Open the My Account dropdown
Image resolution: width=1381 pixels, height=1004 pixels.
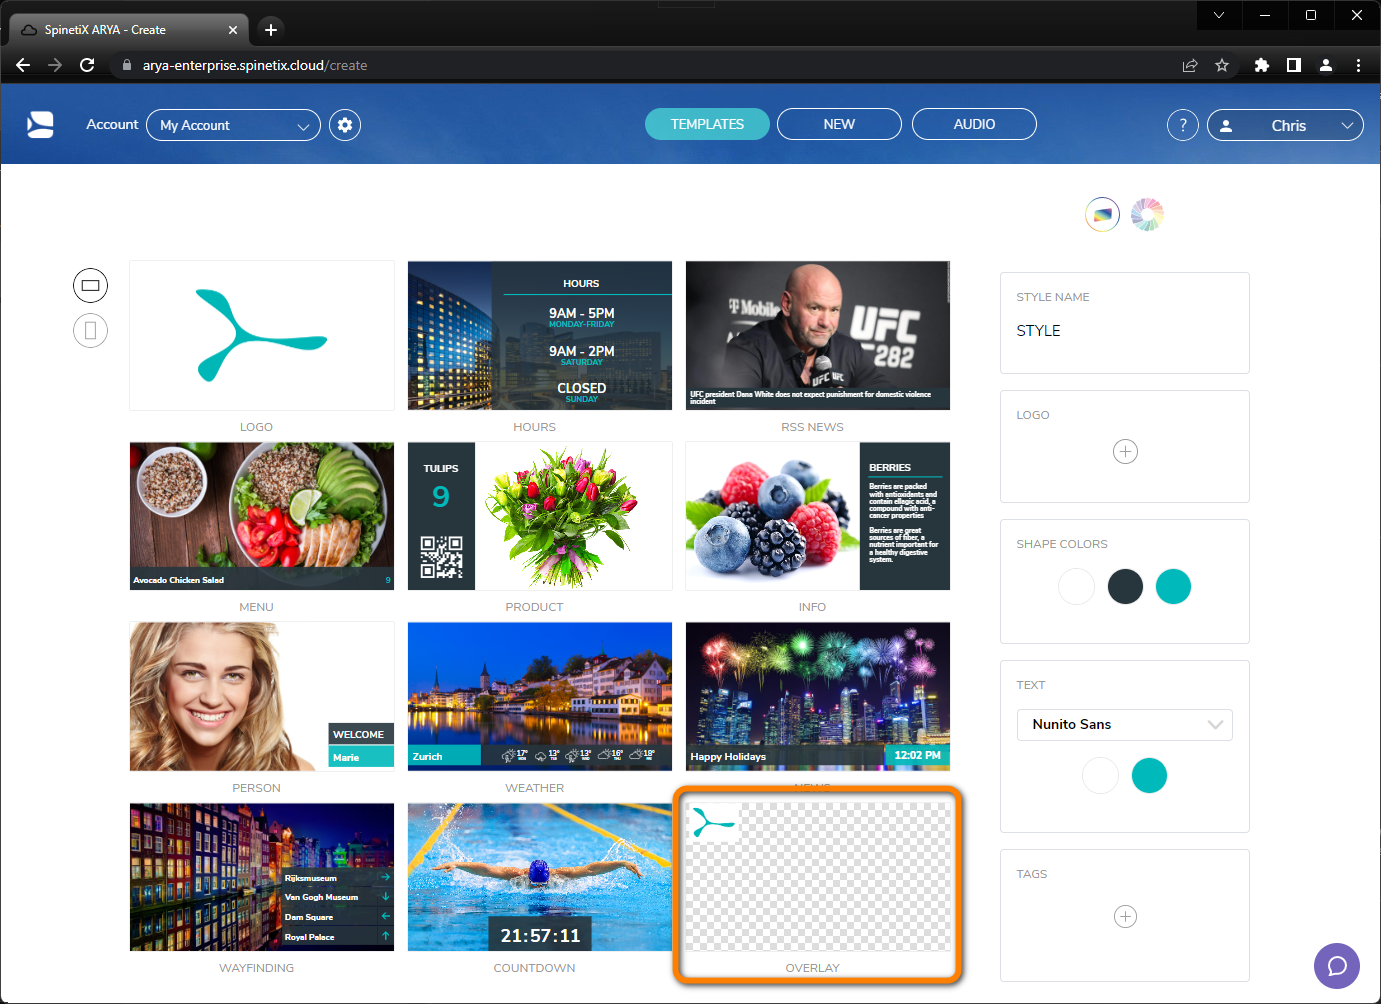233,125
